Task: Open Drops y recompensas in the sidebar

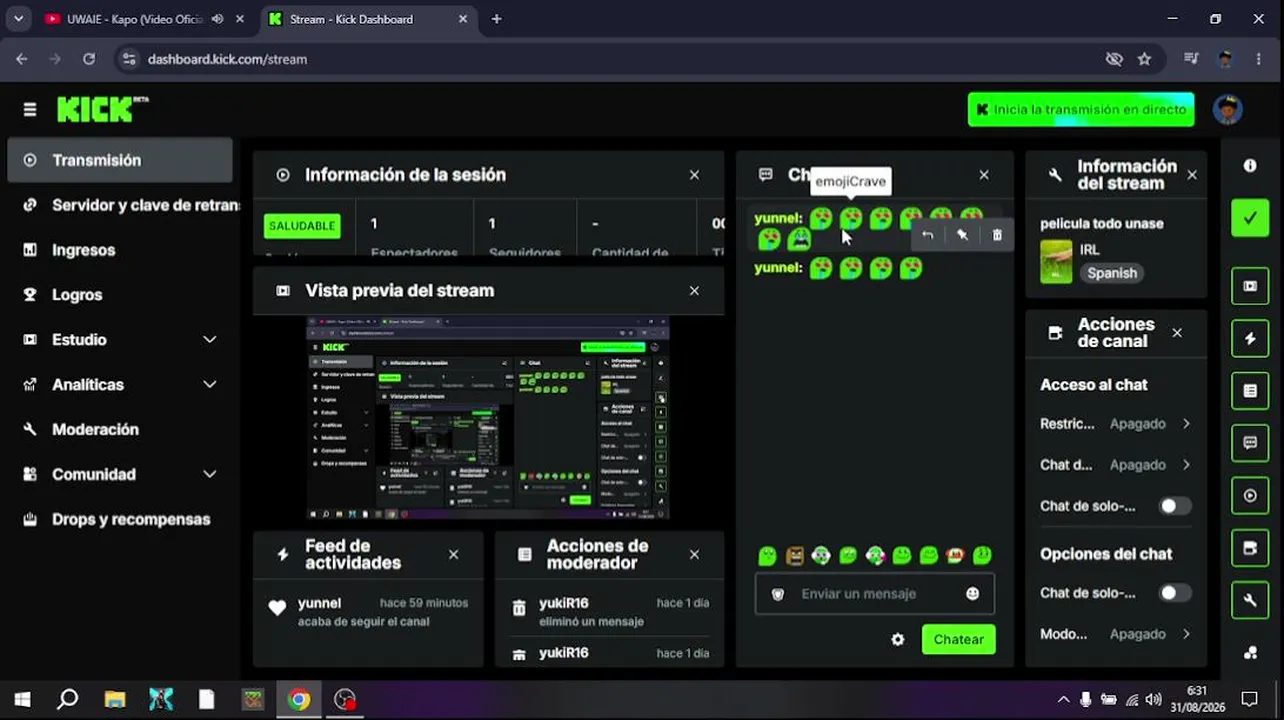Action: (120, 520)
